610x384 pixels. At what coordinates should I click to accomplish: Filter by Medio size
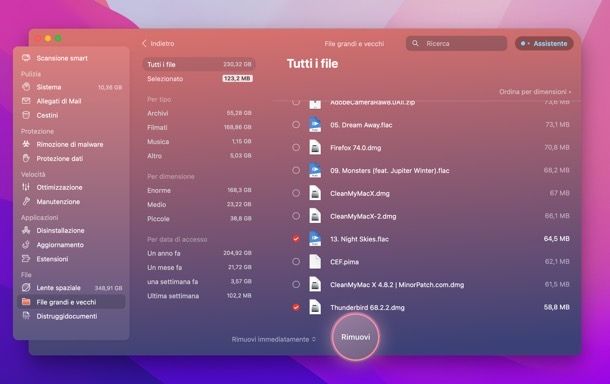[x=199, y=204]
